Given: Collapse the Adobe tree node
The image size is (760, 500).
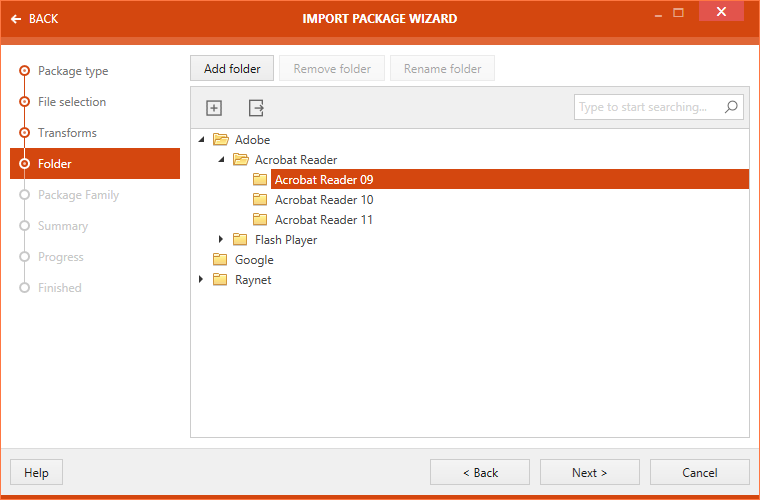Looking at the screenshot, I should [202, 140].
